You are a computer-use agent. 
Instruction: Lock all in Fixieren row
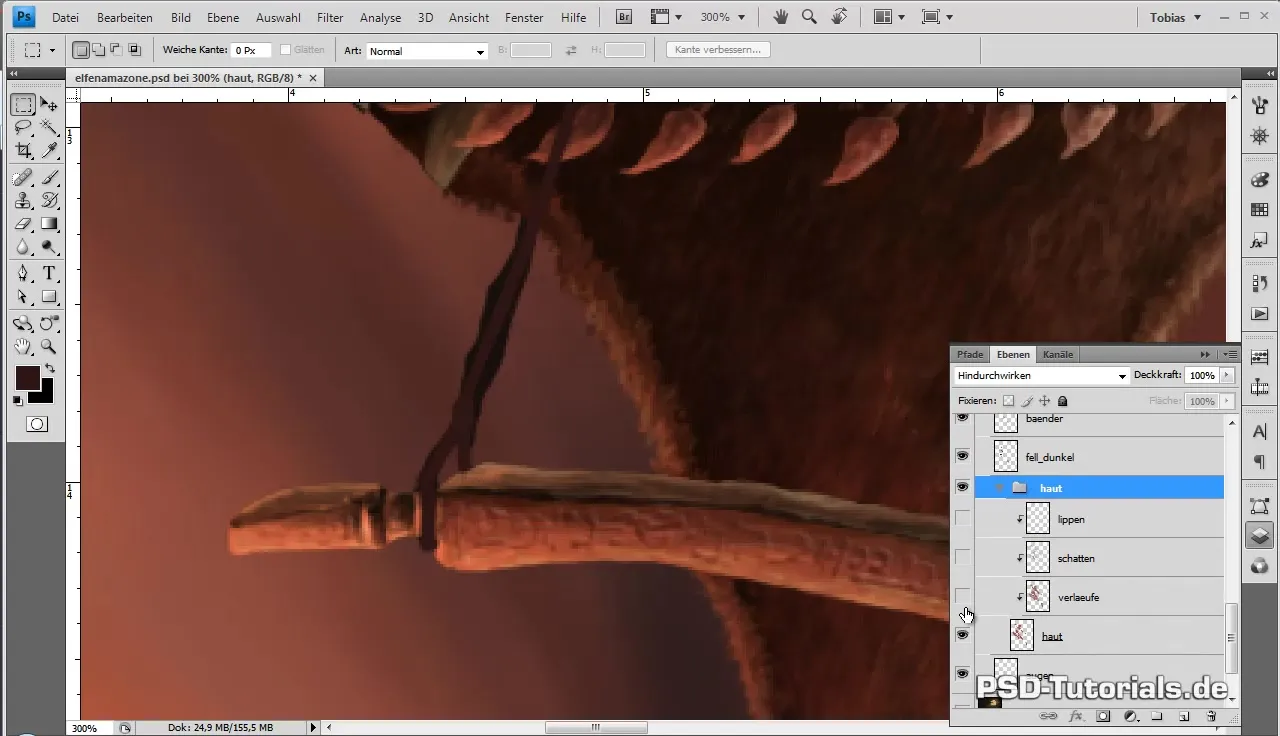pos(1063,401)
